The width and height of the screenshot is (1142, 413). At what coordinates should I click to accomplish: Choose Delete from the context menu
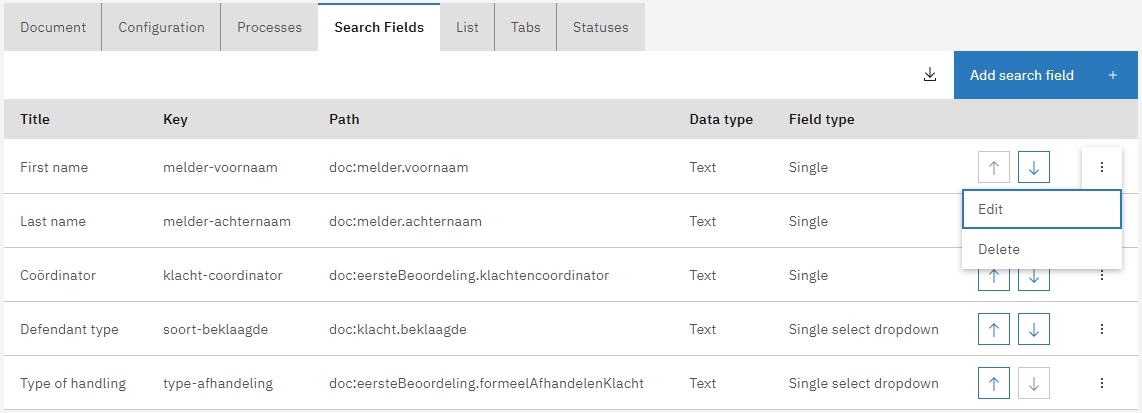coord(1041,249)
